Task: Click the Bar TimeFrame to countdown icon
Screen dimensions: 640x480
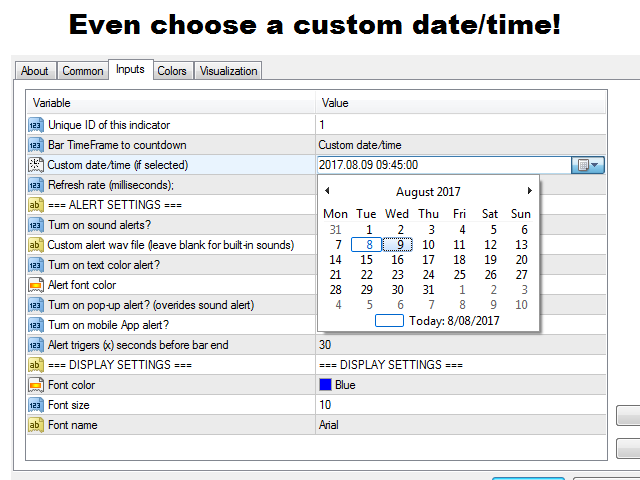Action: click(x=36, y=145)
